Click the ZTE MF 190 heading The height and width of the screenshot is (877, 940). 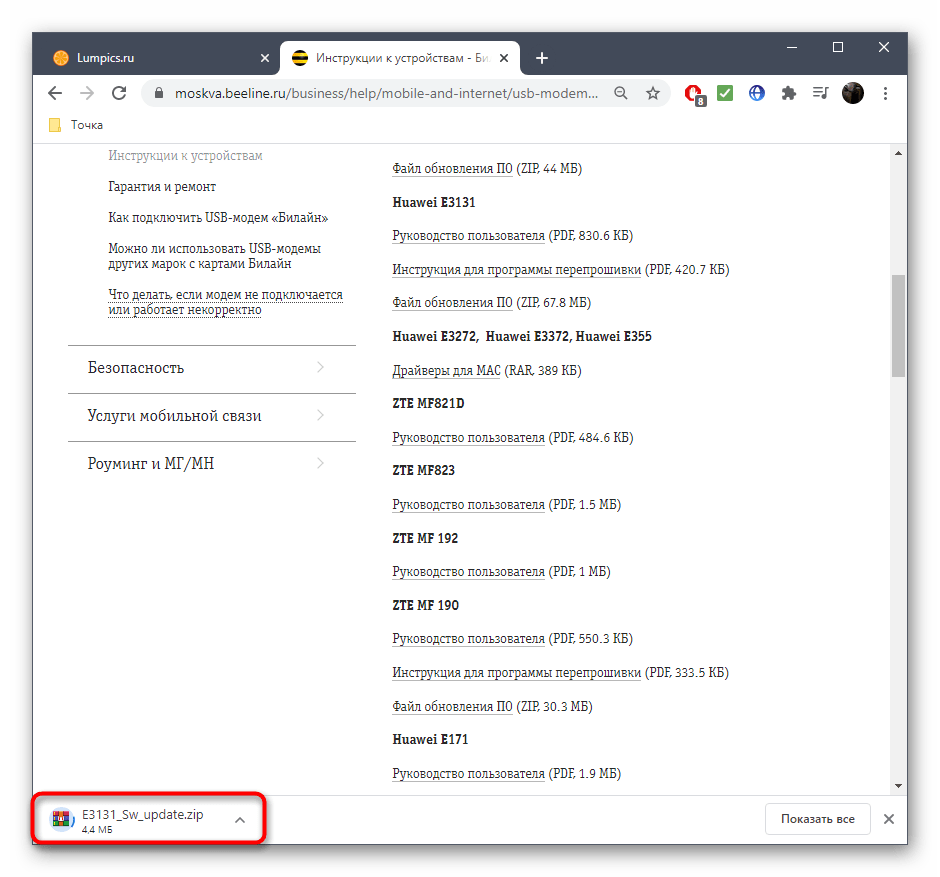pos(425,605)
